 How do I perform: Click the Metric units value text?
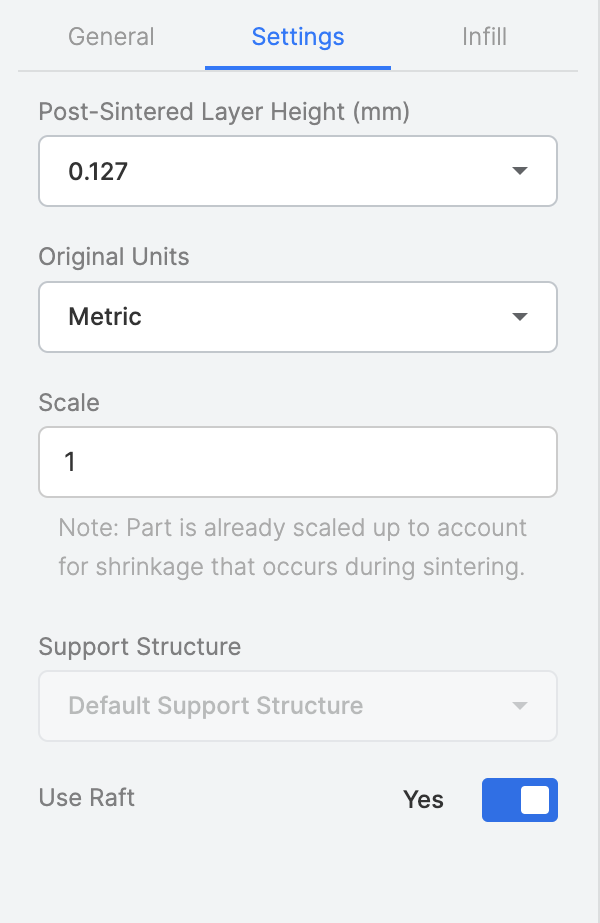pyautogui.click(x=105, y=317)
